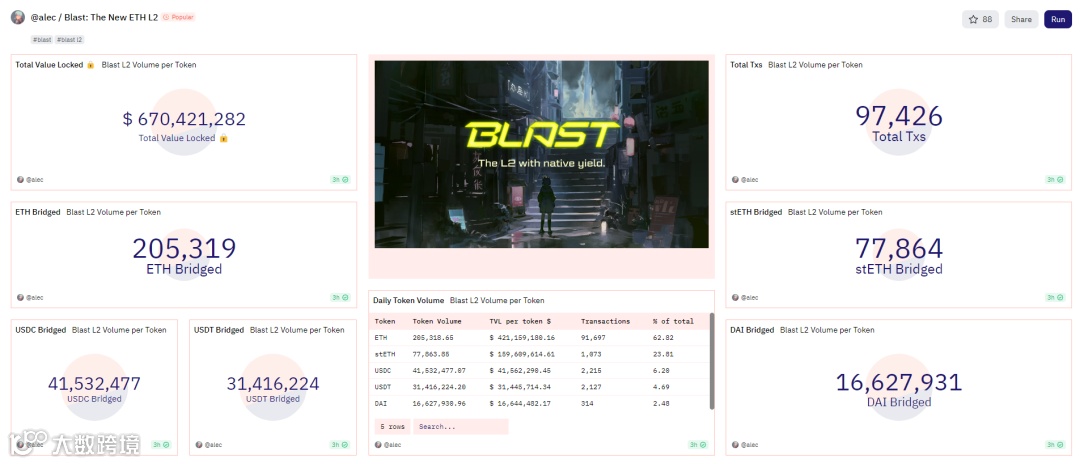1080x464 pixels.
Task: Sort the table by Token column header
Action: click(x=384, y=321)
